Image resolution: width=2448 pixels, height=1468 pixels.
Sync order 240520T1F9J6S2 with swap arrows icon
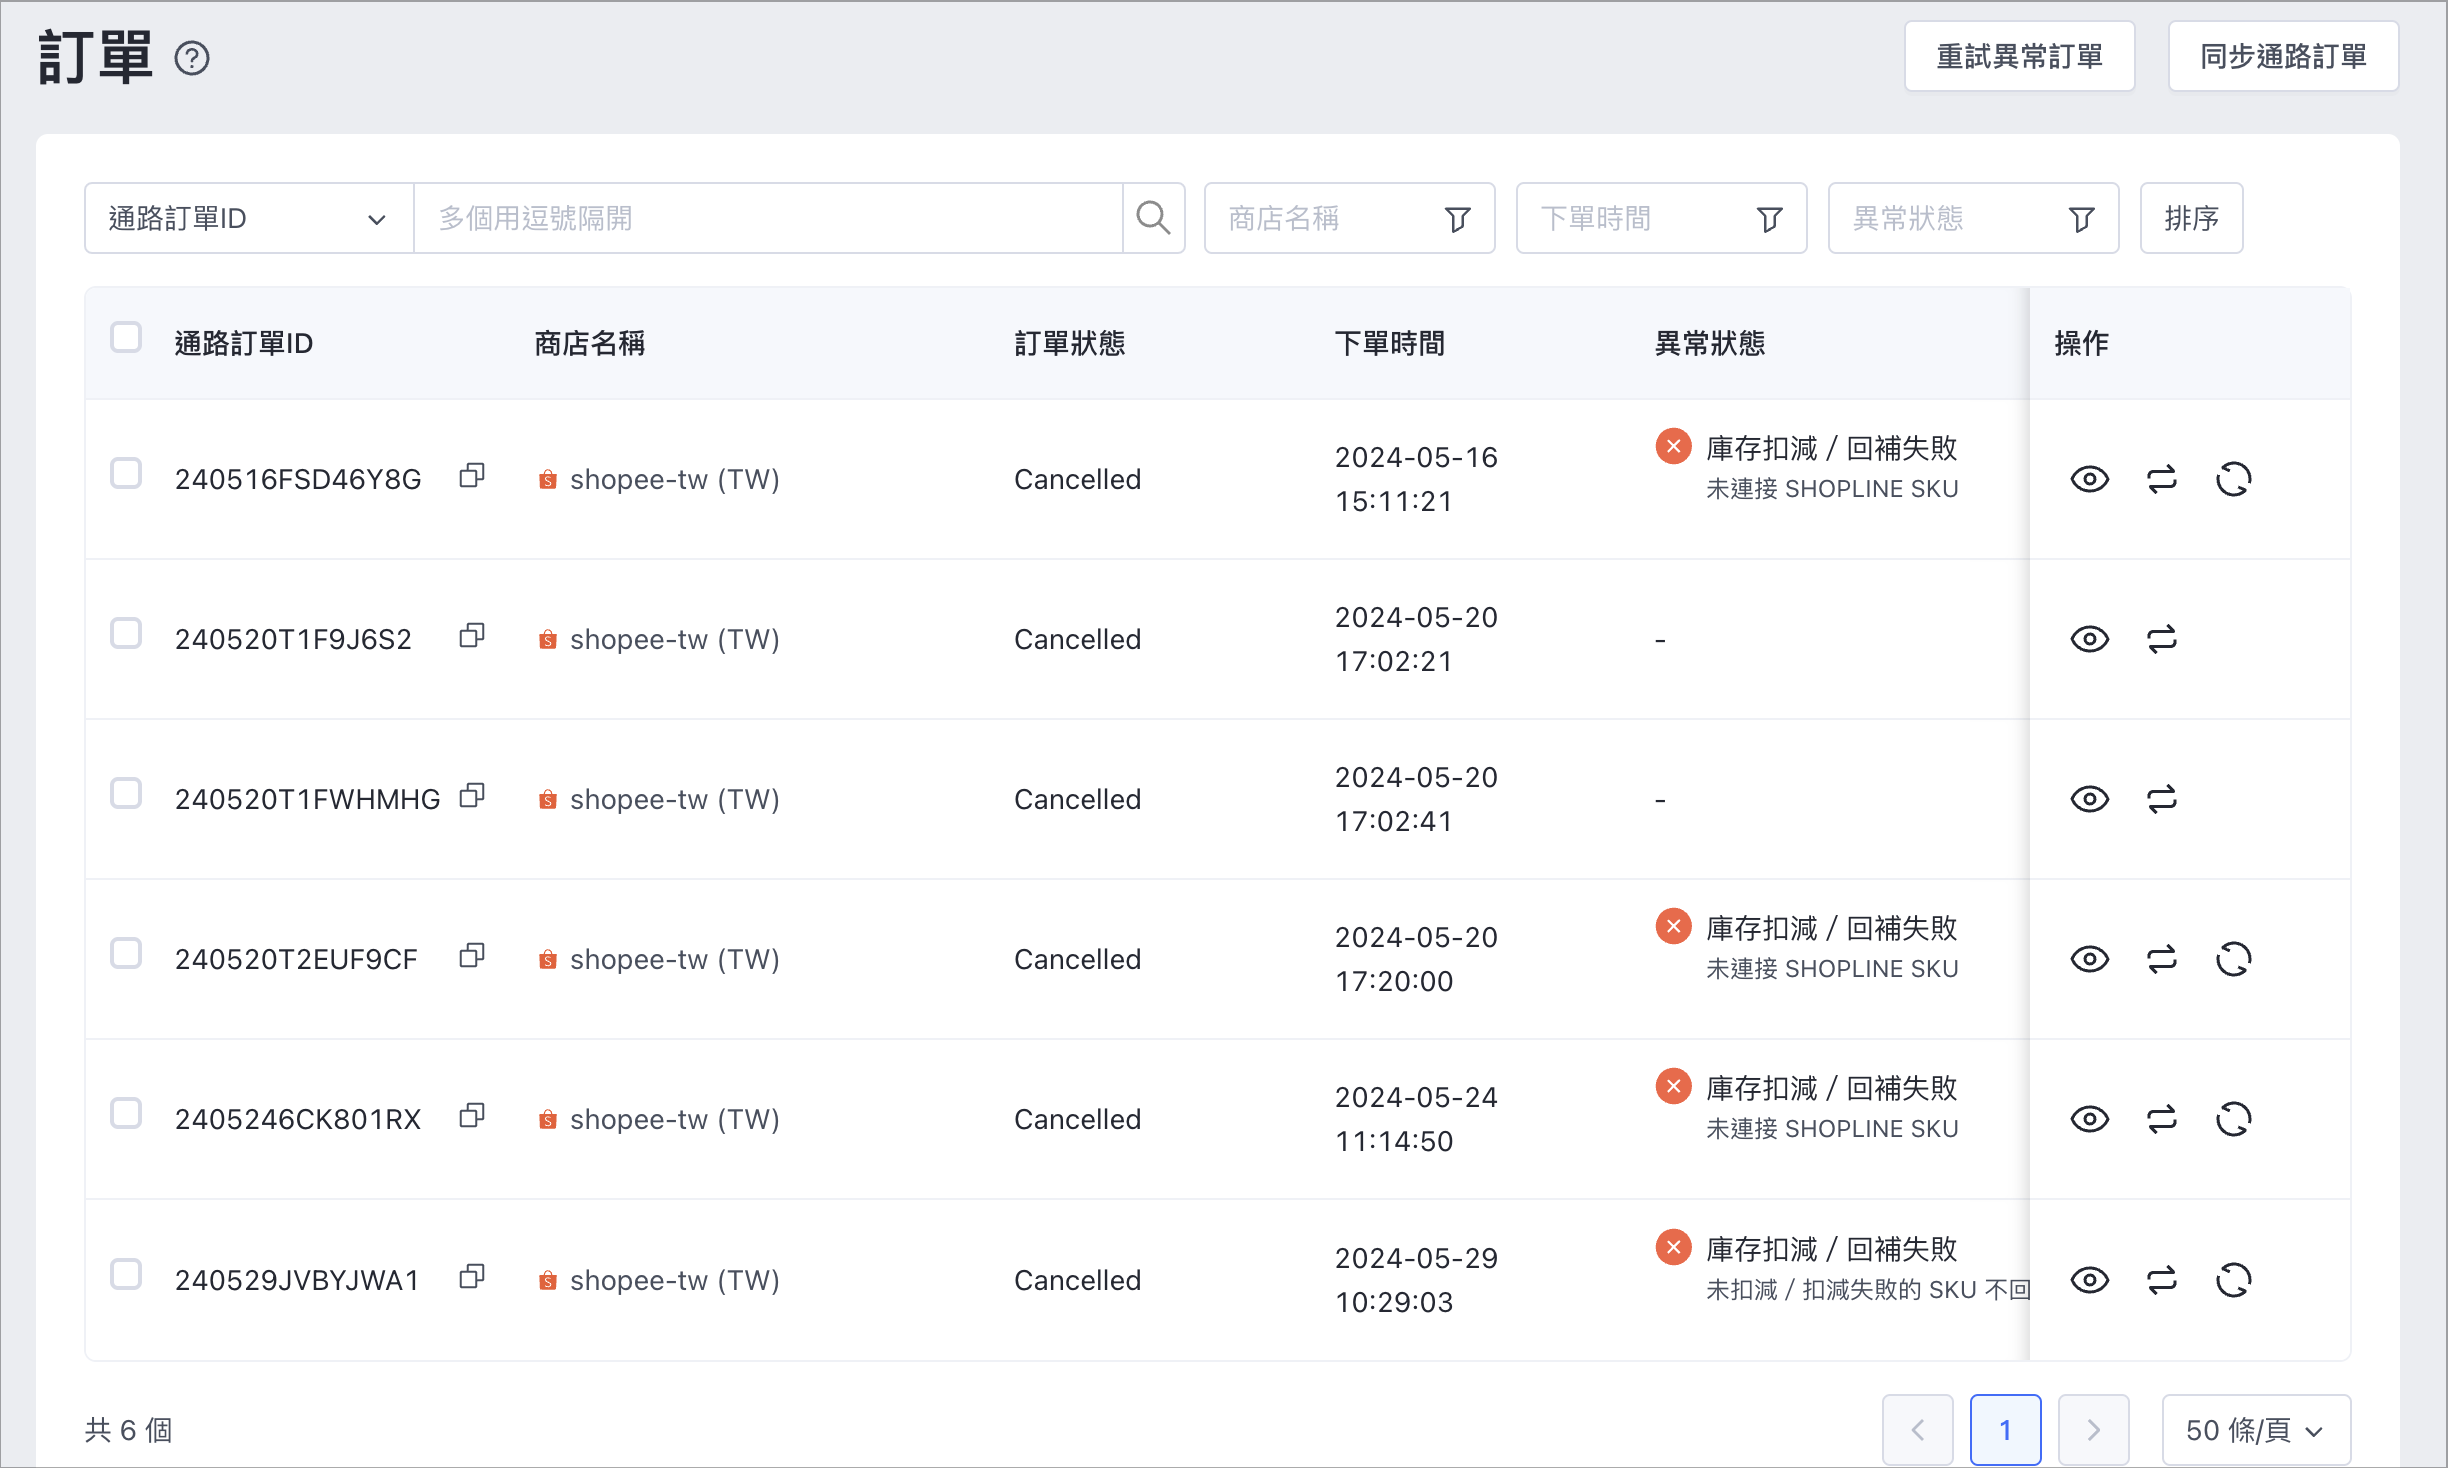tap(2162, 639)
